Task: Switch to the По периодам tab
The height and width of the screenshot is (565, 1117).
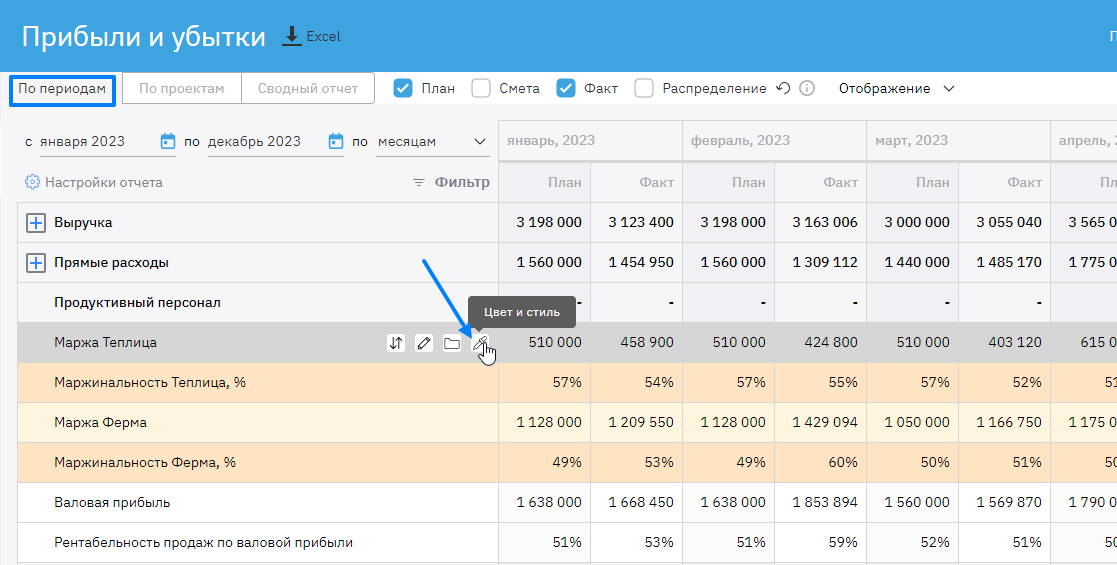Action: [x=62, y=89]
